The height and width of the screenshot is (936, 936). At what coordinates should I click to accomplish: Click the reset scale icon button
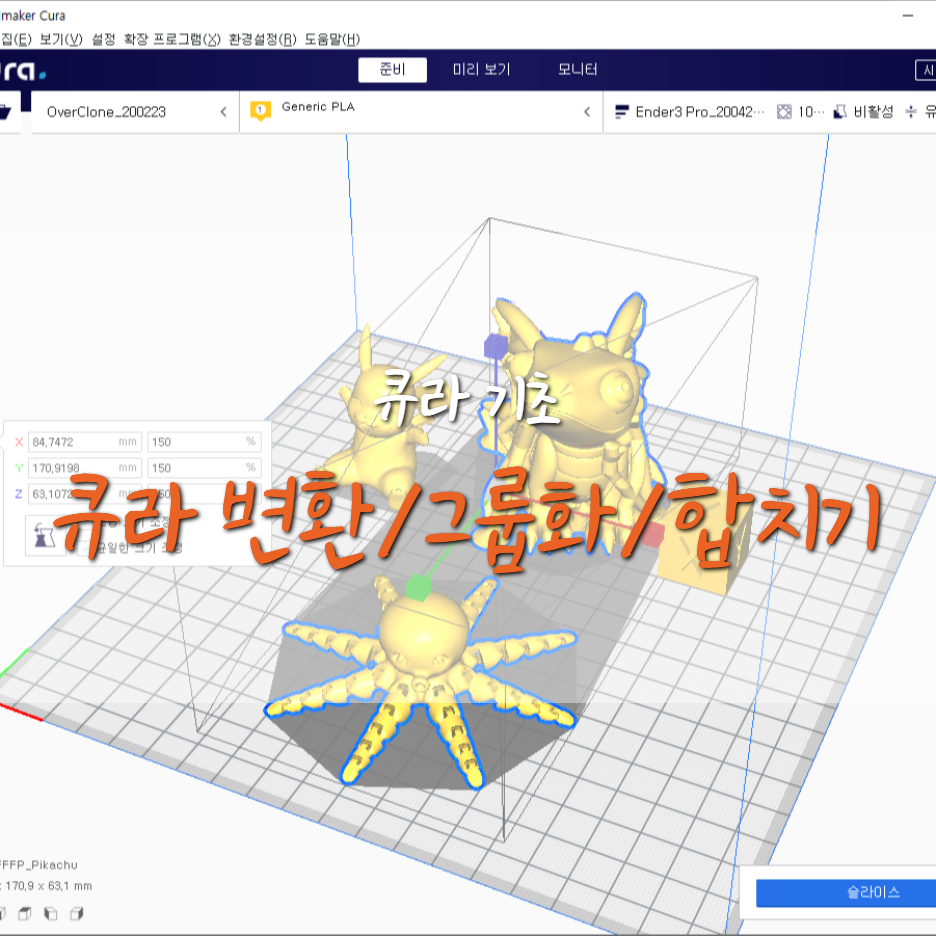[x=45, y=536]
